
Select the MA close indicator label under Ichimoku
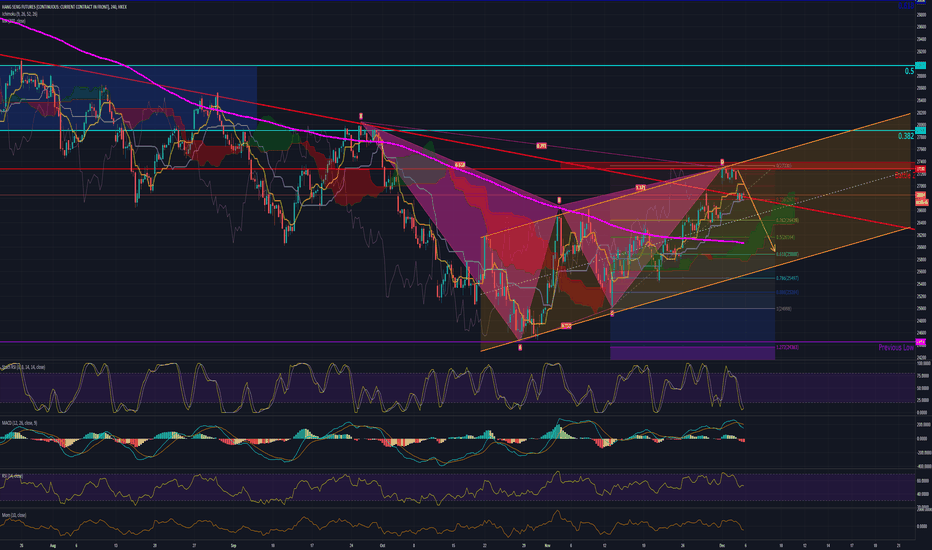pos(14,21)
